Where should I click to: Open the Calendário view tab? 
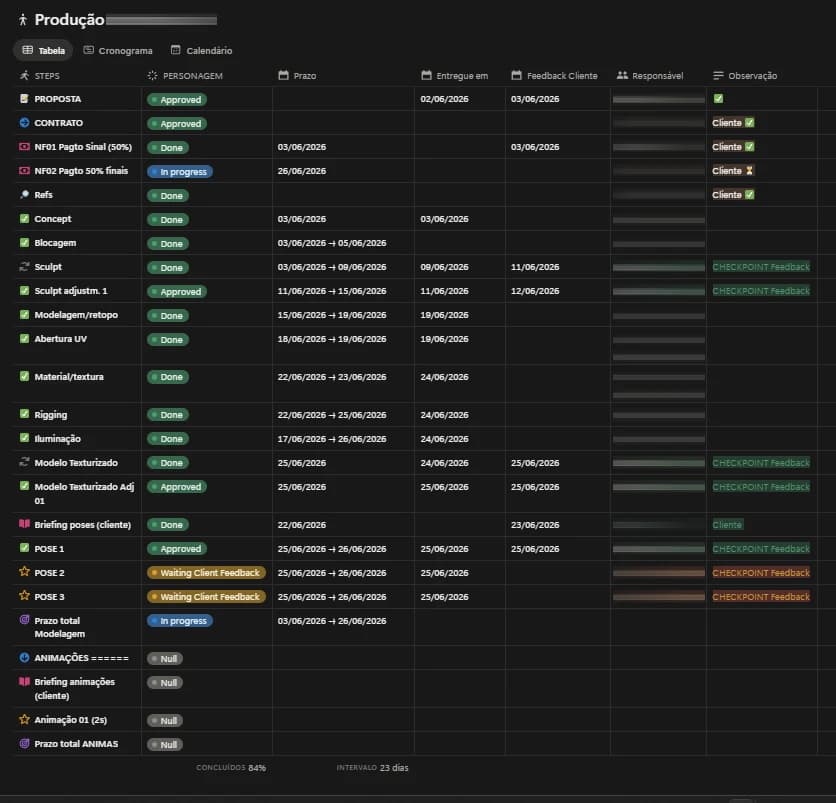click(x=202, y=50)
